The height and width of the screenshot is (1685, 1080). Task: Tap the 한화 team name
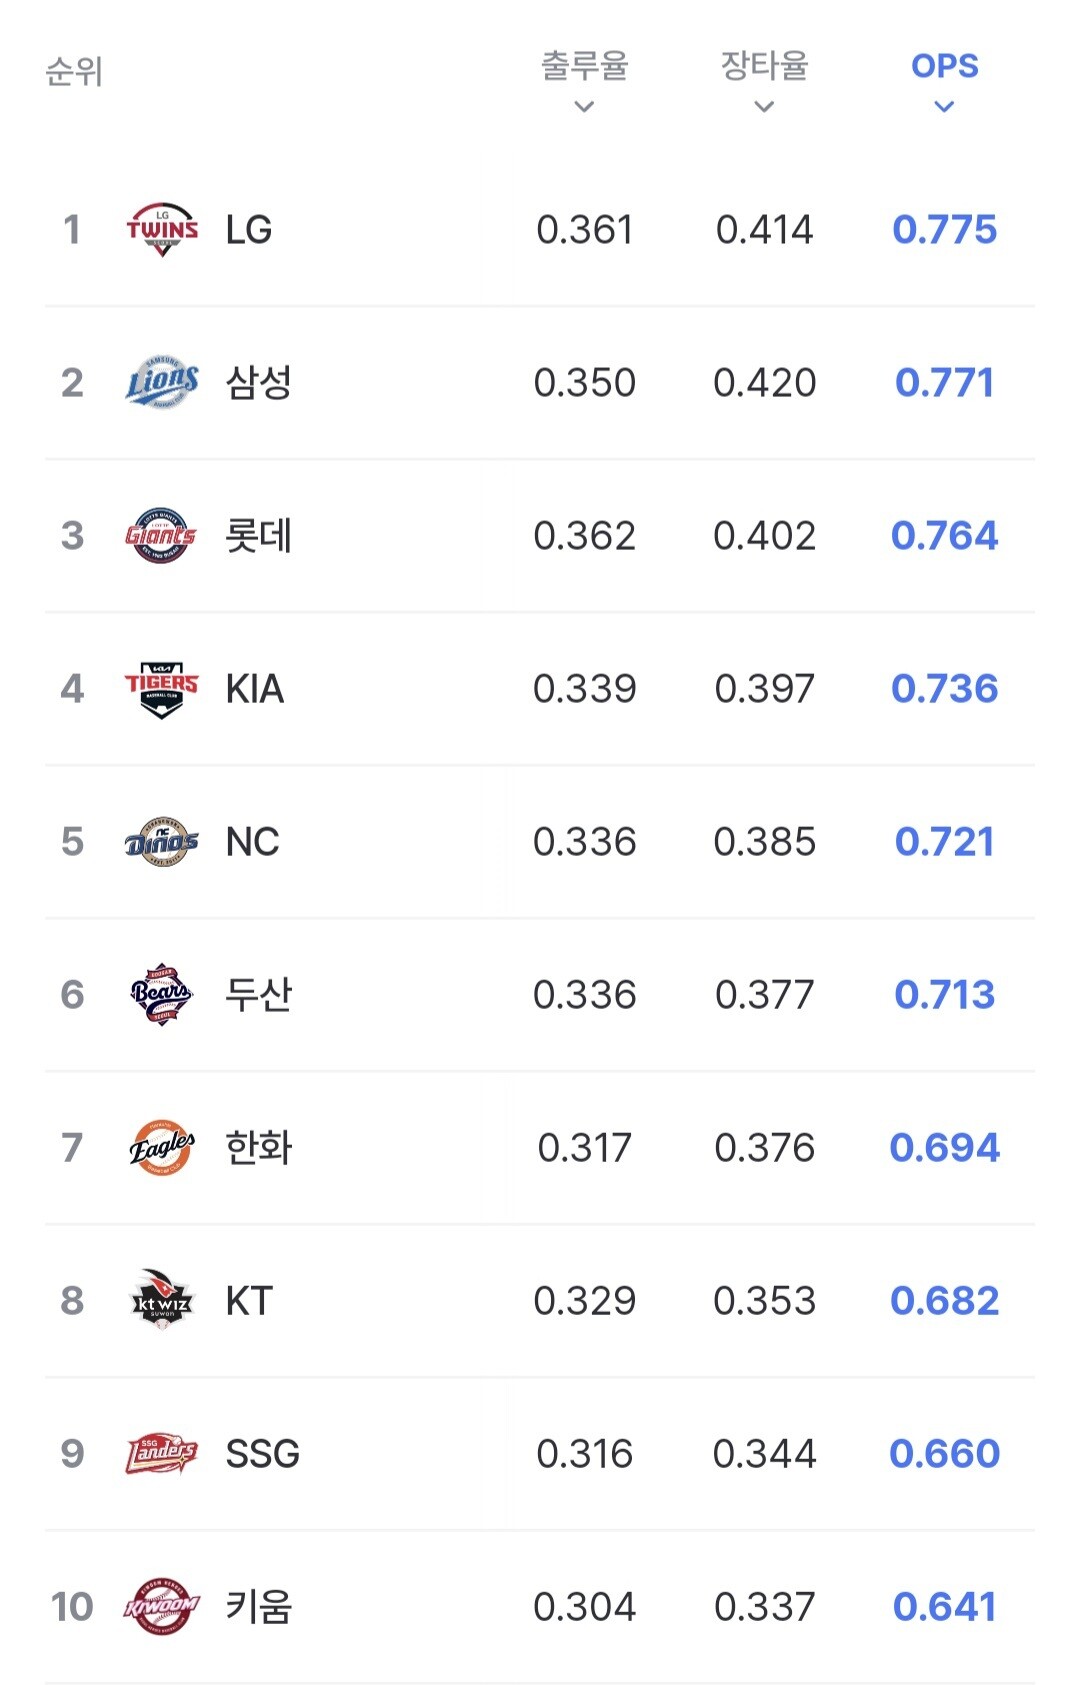[258, 1148]
